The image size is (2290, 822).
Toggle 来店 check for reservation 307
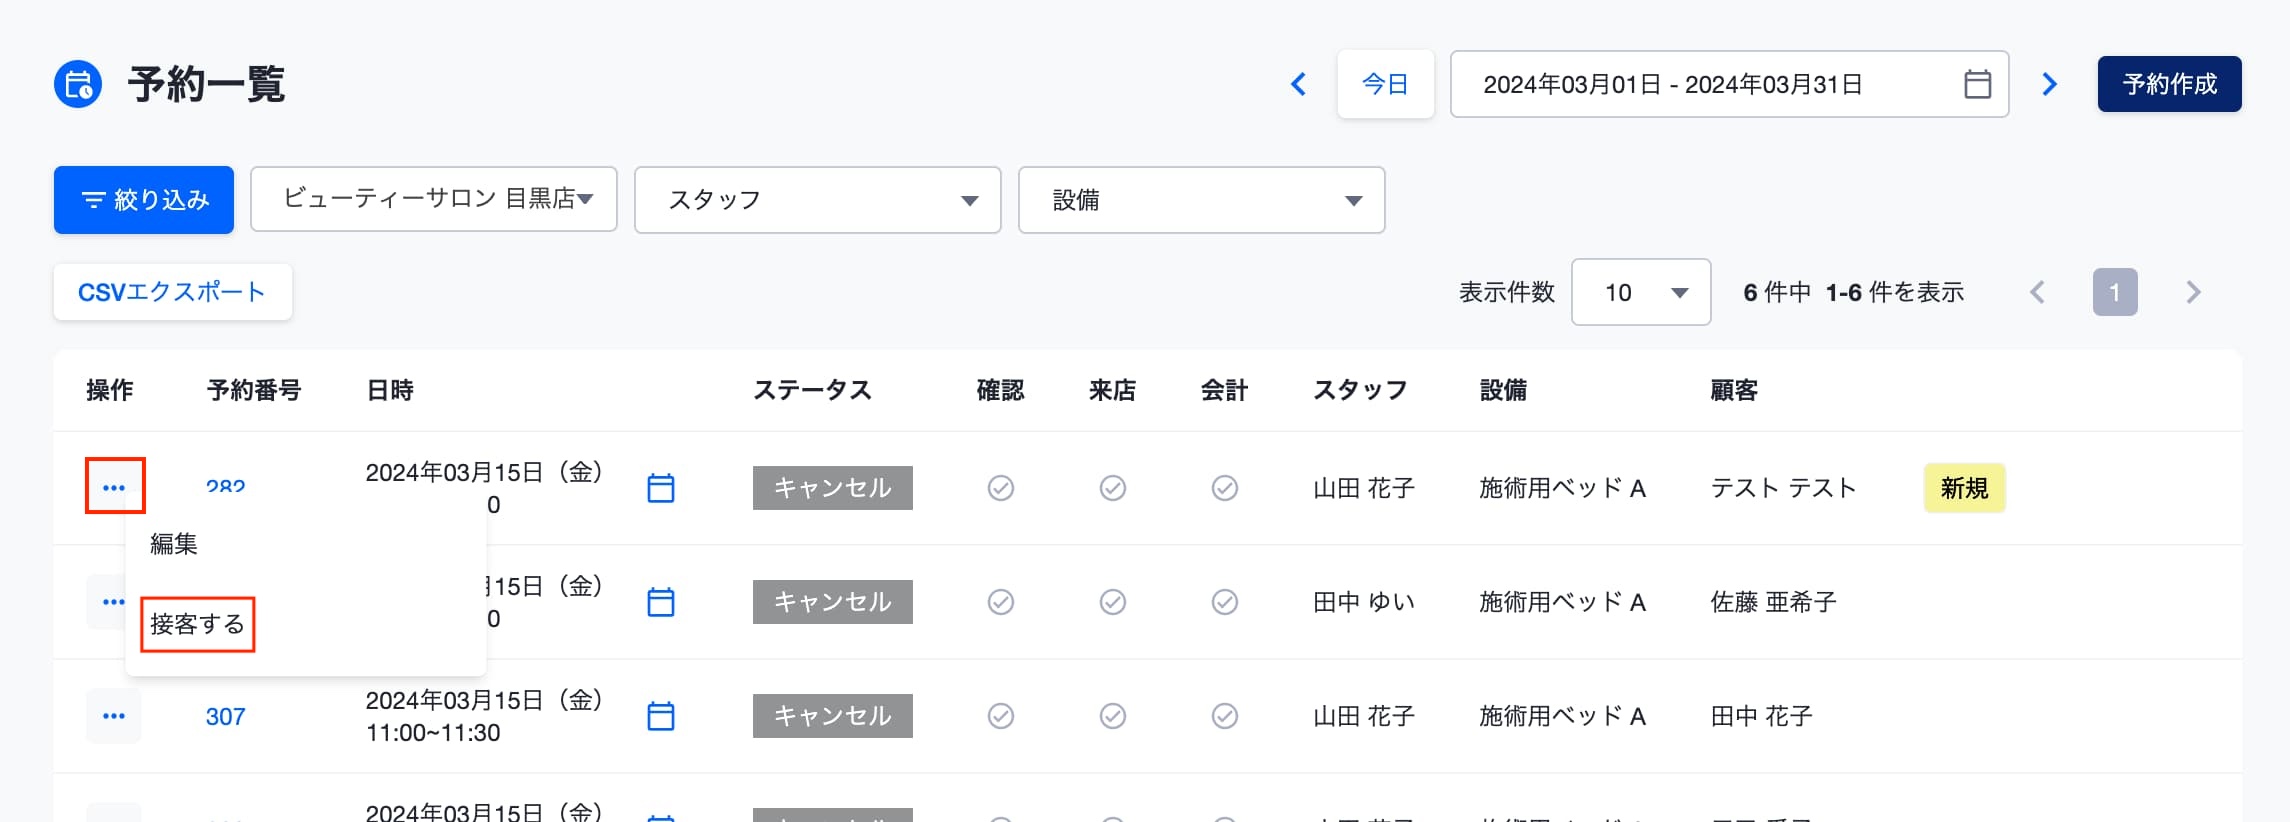coord(1113,716)
